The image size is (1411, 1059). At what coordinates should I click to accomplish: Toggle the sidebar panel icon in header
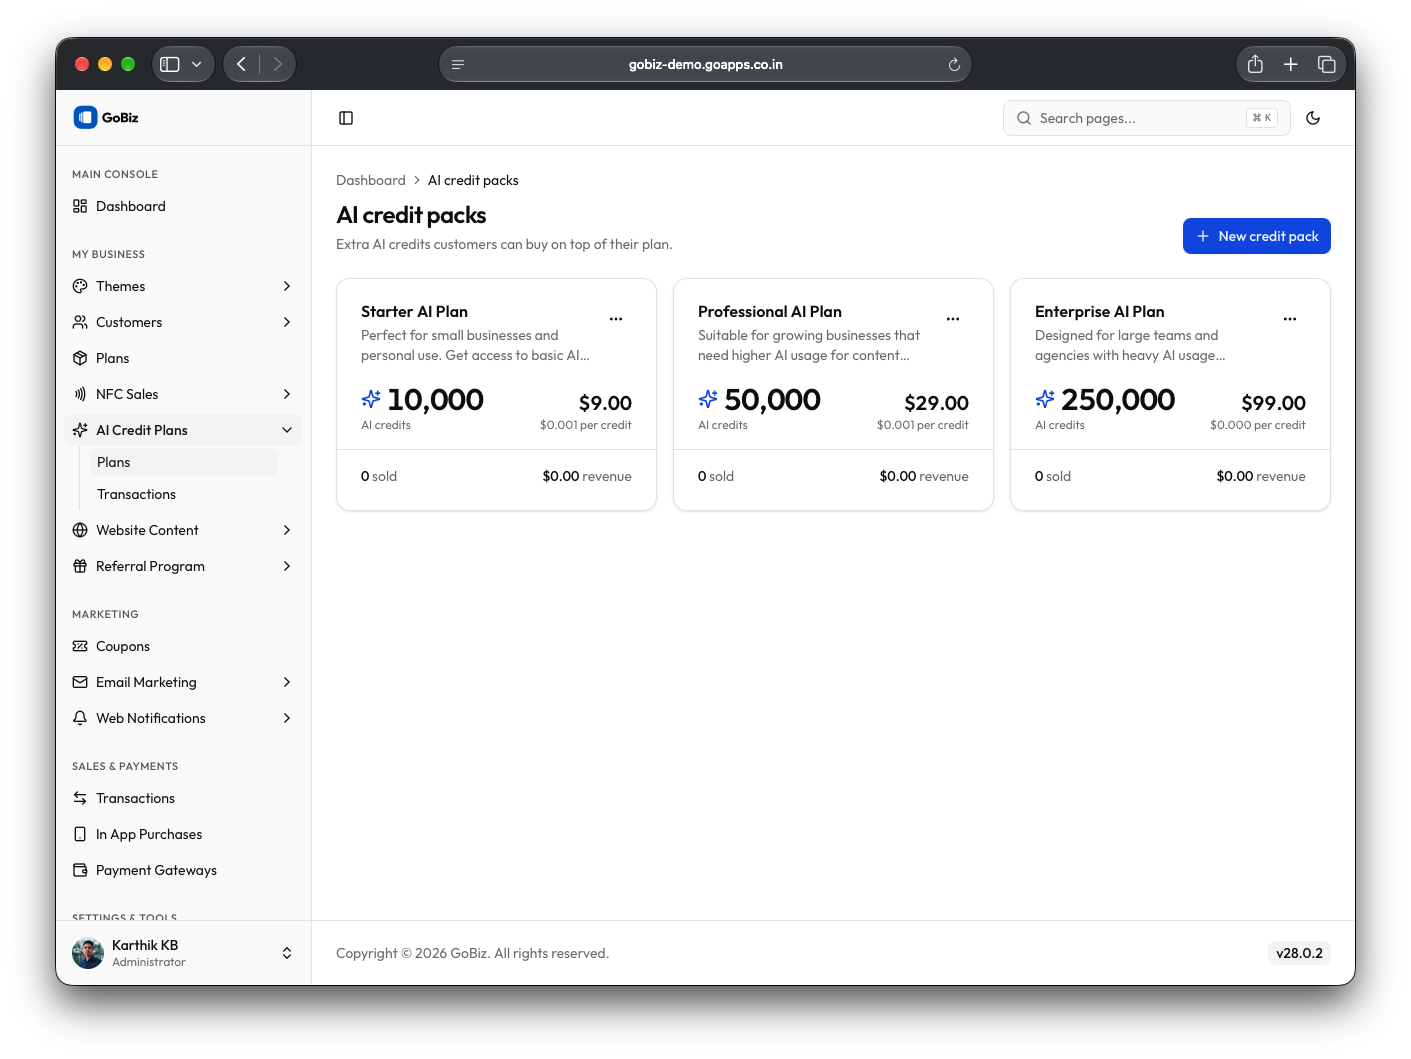346,118
